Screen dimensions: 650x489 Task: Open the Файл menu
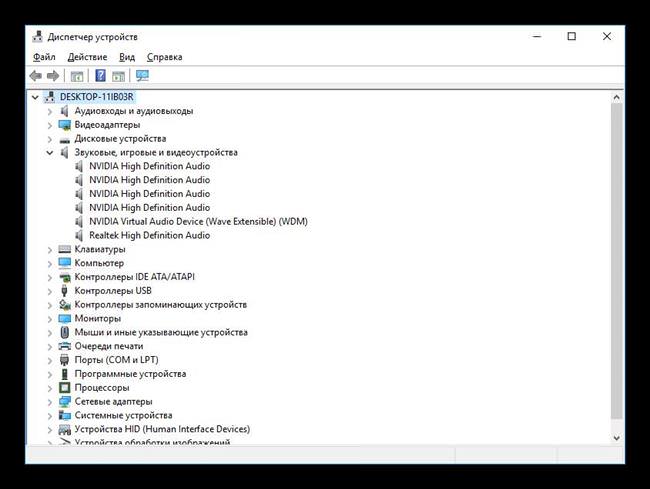[x=44, y=57]
